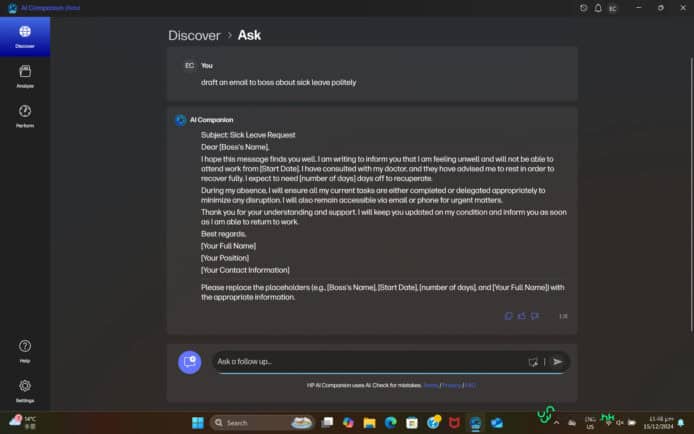The width and height of the screenshot is (694, 434).
Task: Click the AI Companion app logo in title bar
Action: [x=12, y=8]
